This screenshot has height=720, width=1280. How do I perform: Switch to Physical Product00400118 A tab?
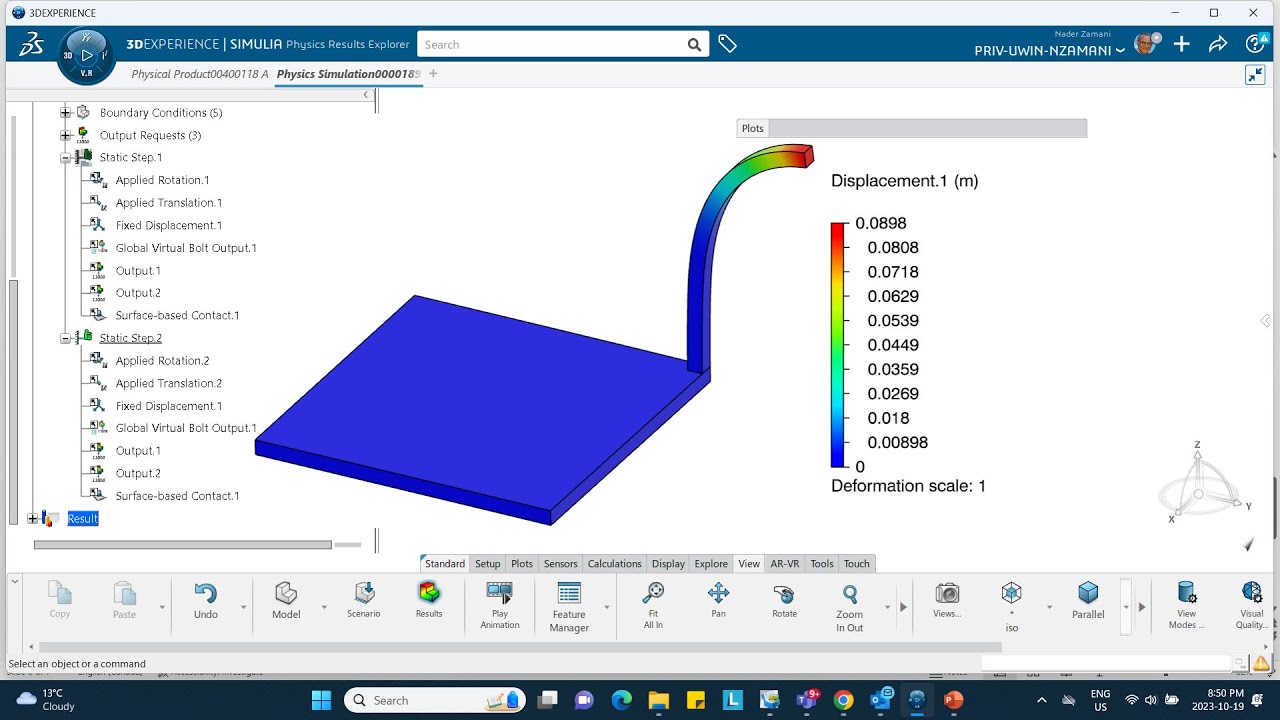(x=200, y=74)
